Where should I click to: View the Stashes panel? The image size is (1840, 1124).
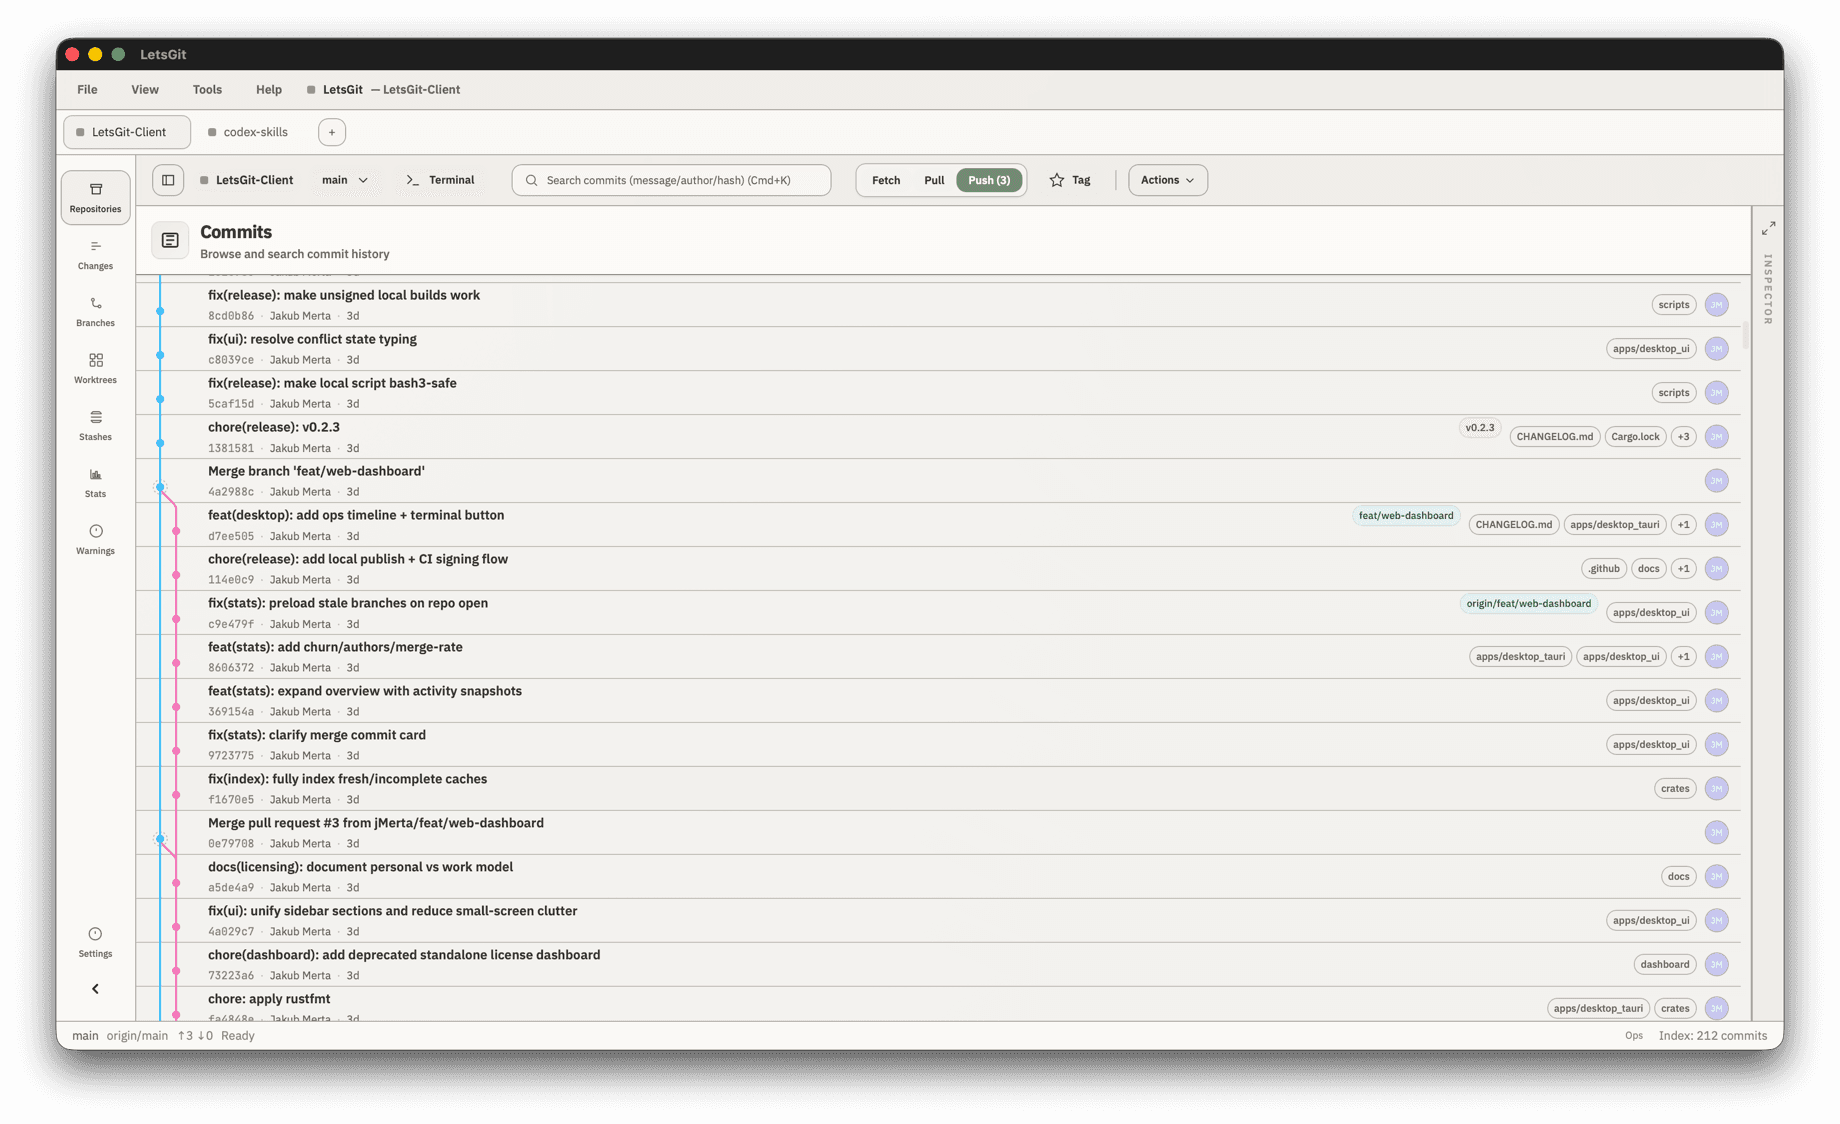point(95,422)
